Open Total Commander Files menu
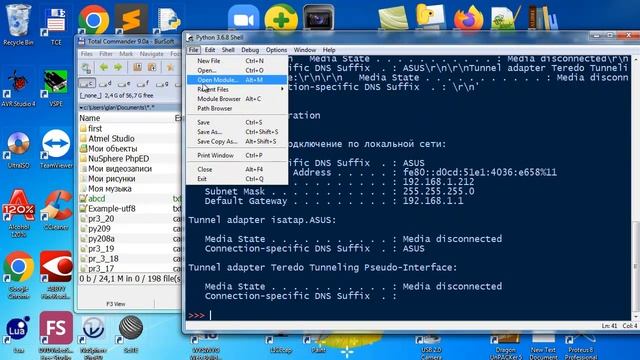Screen dimensions: 640x360 click(87, 54)
